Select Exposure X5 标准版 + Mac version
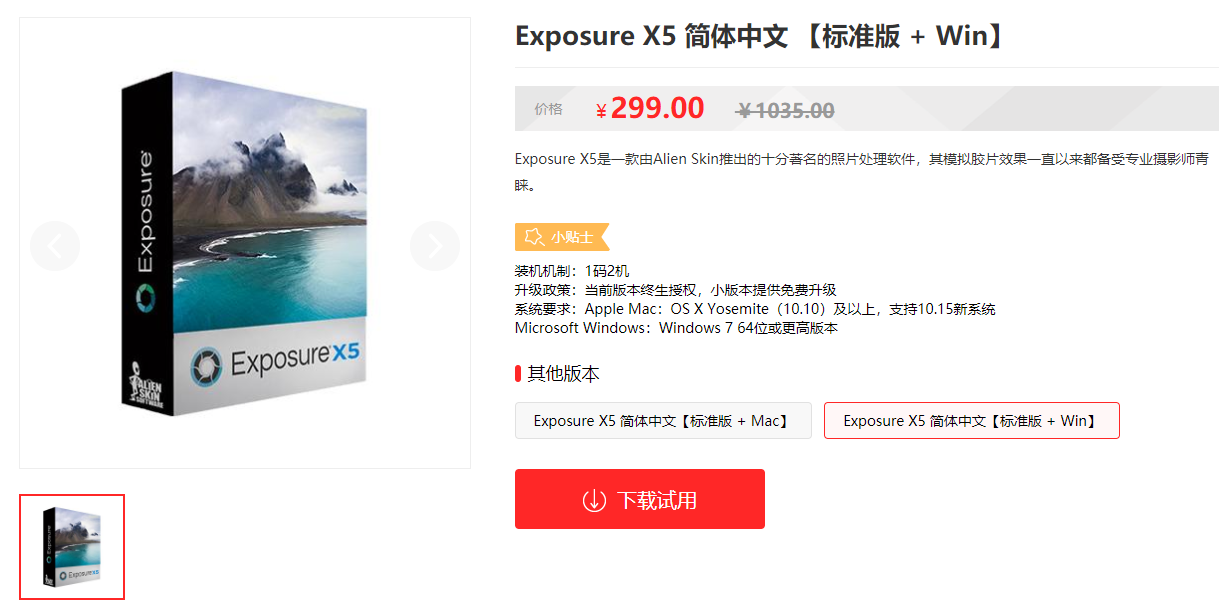Image resolution: width=1228 pixels, height=613 pixels. click(x=663, y=421)
